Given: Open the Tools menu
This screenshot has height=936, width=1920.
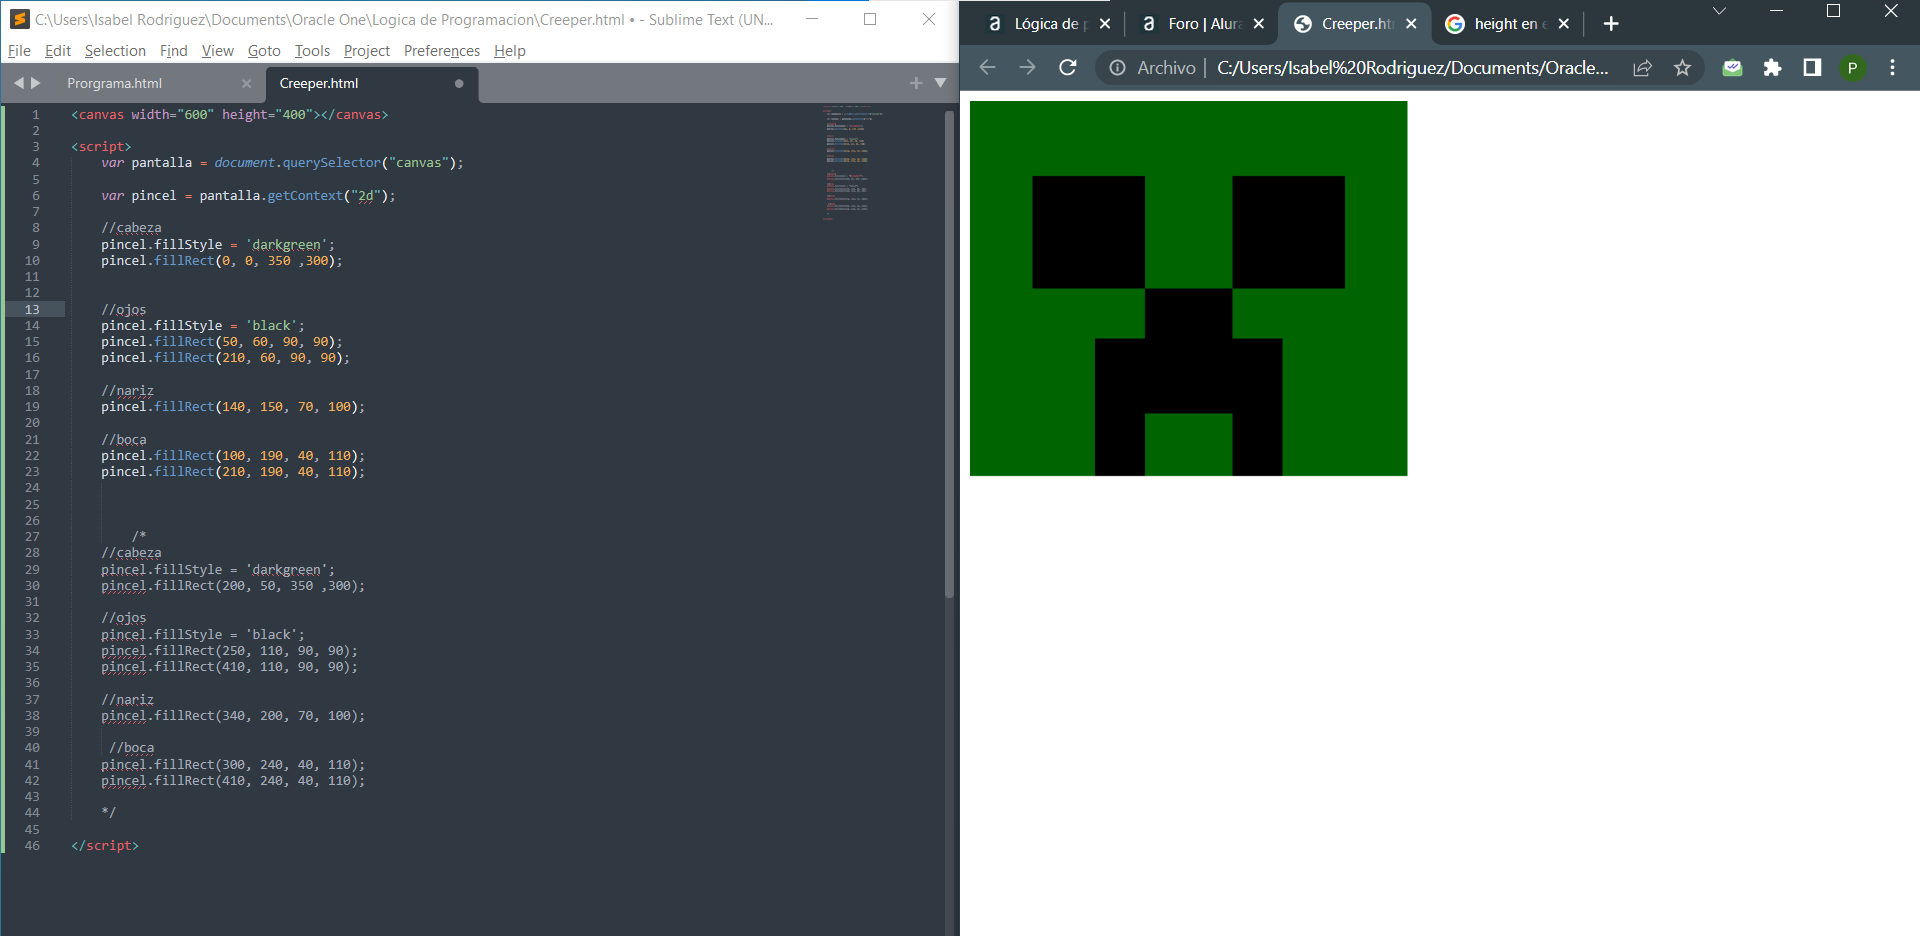Looking at the screenshot, I should pyautogui.click(x=312, y=51).
